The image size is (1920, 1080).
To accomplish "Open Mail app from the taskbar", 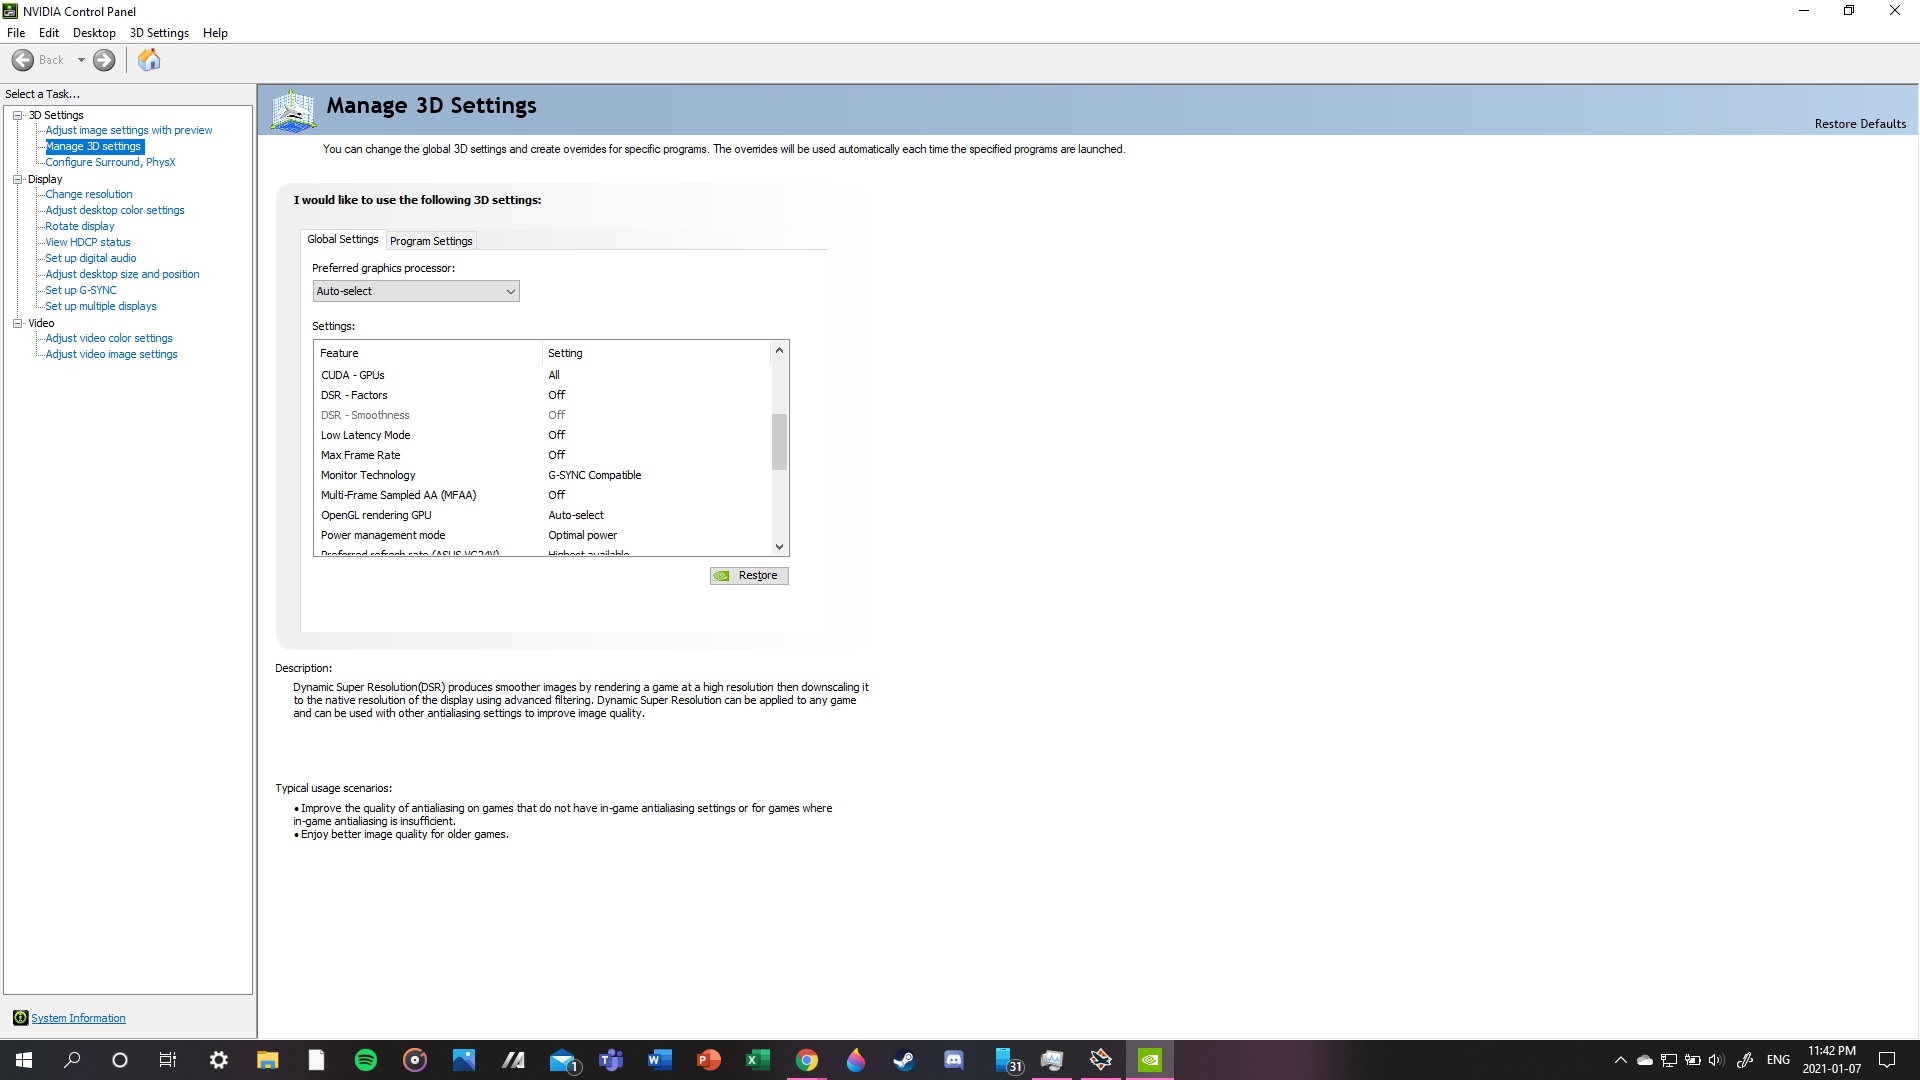I will point(563,1060).
